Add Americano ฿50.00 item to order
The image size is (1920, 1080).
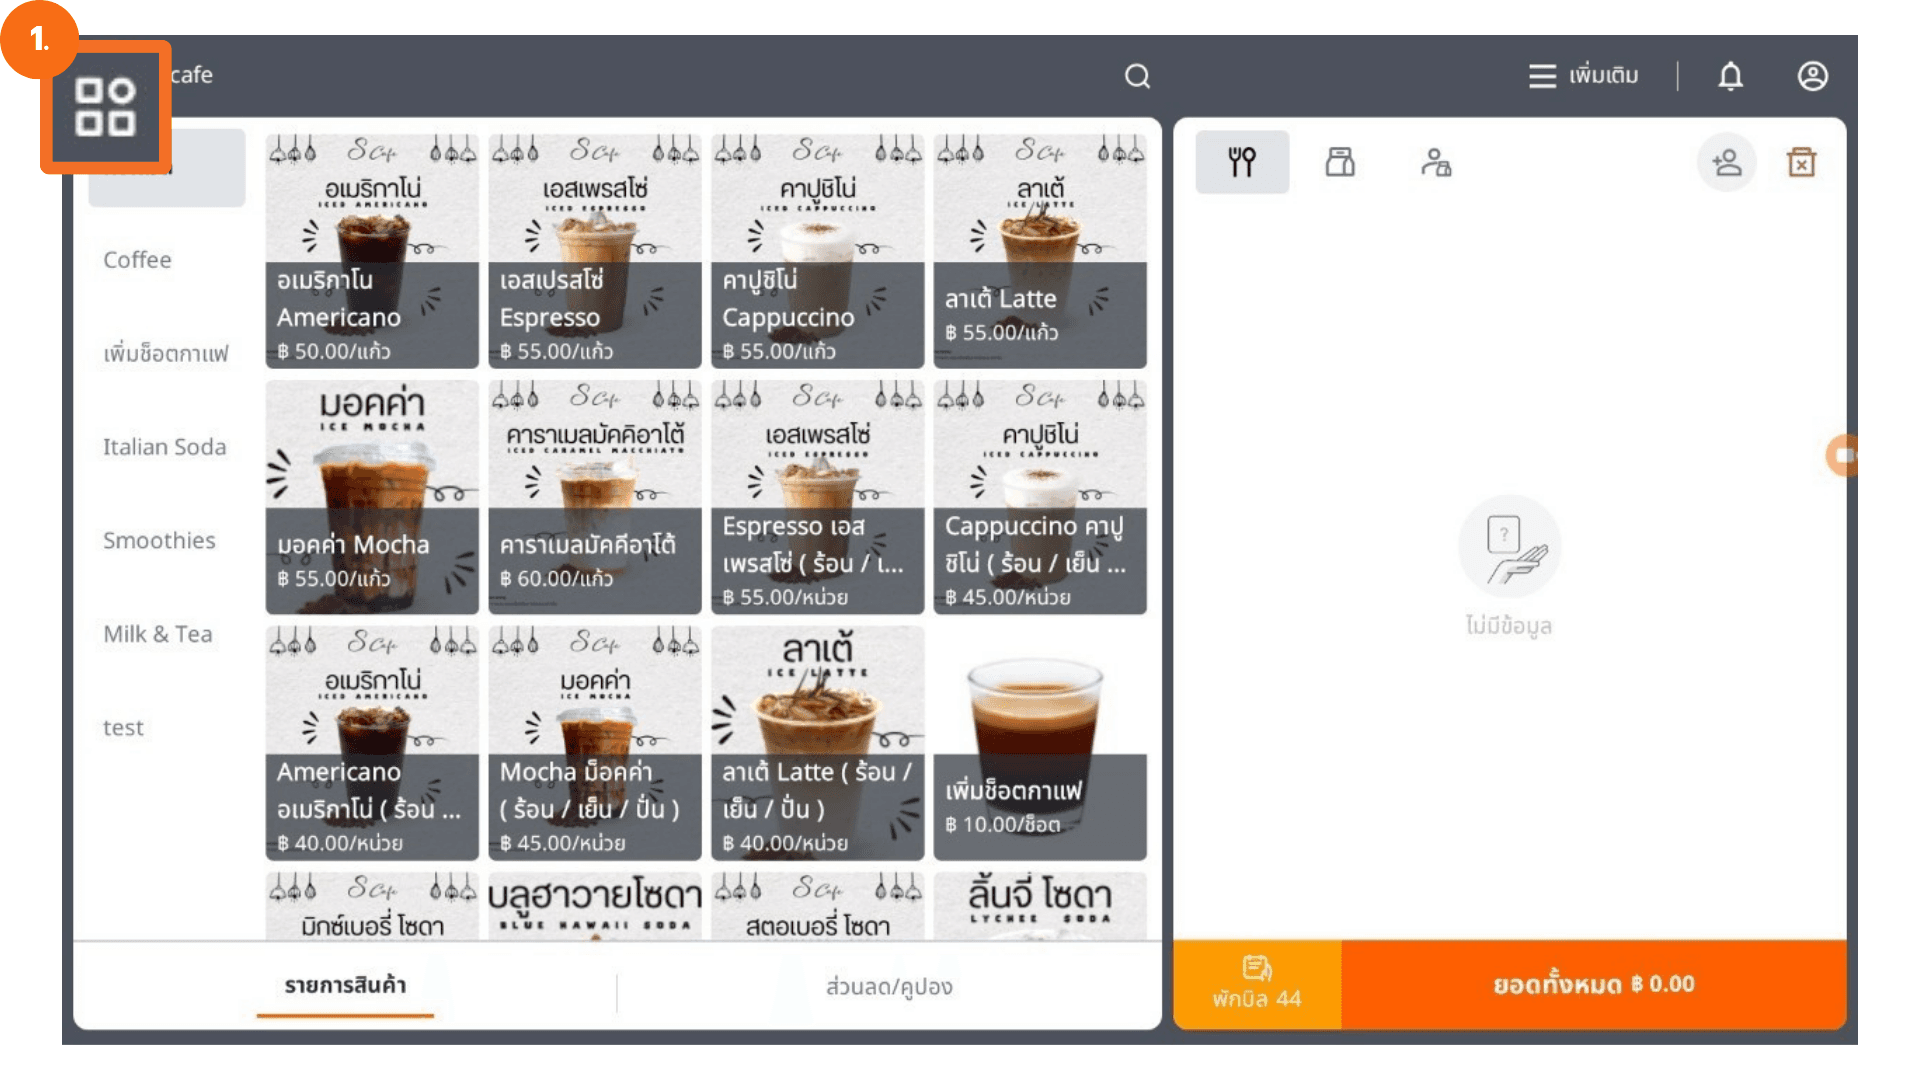[x=372, y=252]
